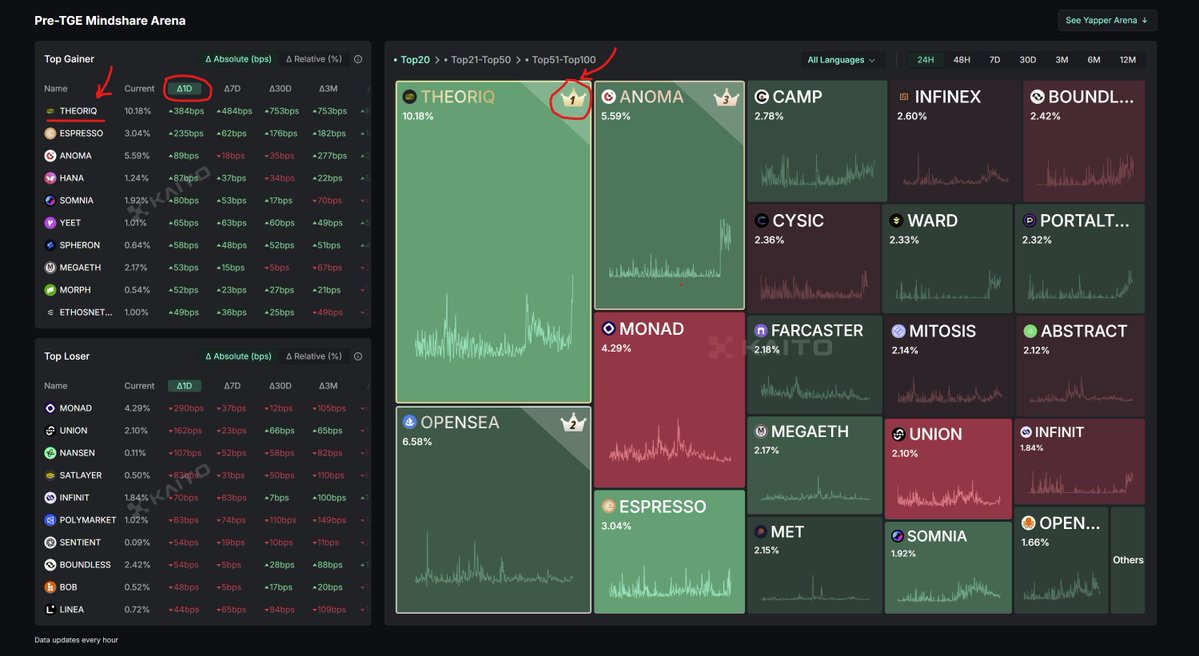Open the Others tile in the treemap
Image resolution: width=1199 pixels, height=656 pixels.
click(x=1128, y=560)
